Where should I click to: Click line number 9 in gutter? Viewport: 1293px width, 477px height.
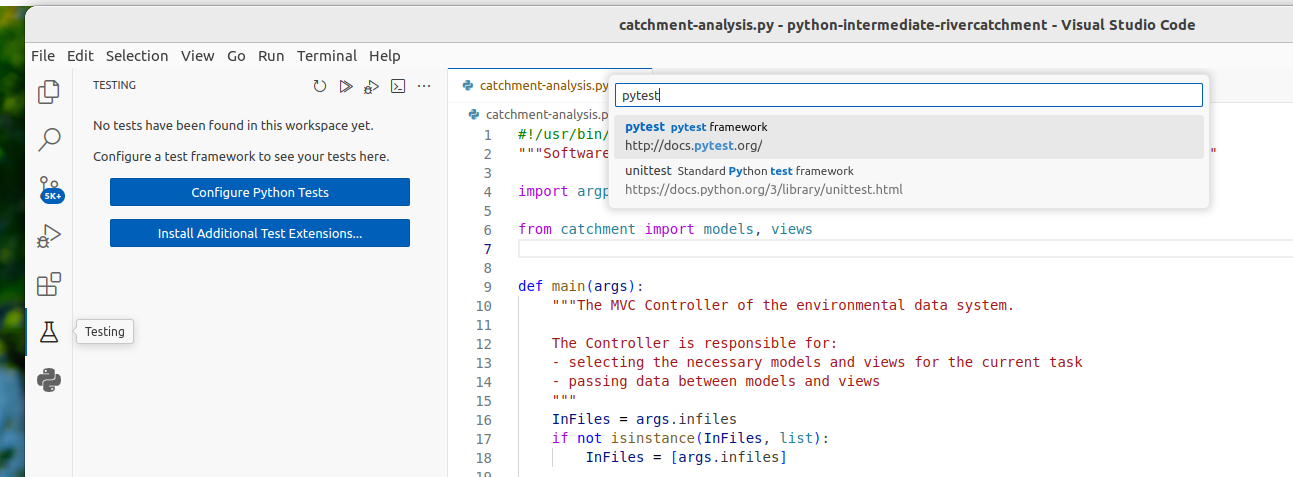(487, 287)
